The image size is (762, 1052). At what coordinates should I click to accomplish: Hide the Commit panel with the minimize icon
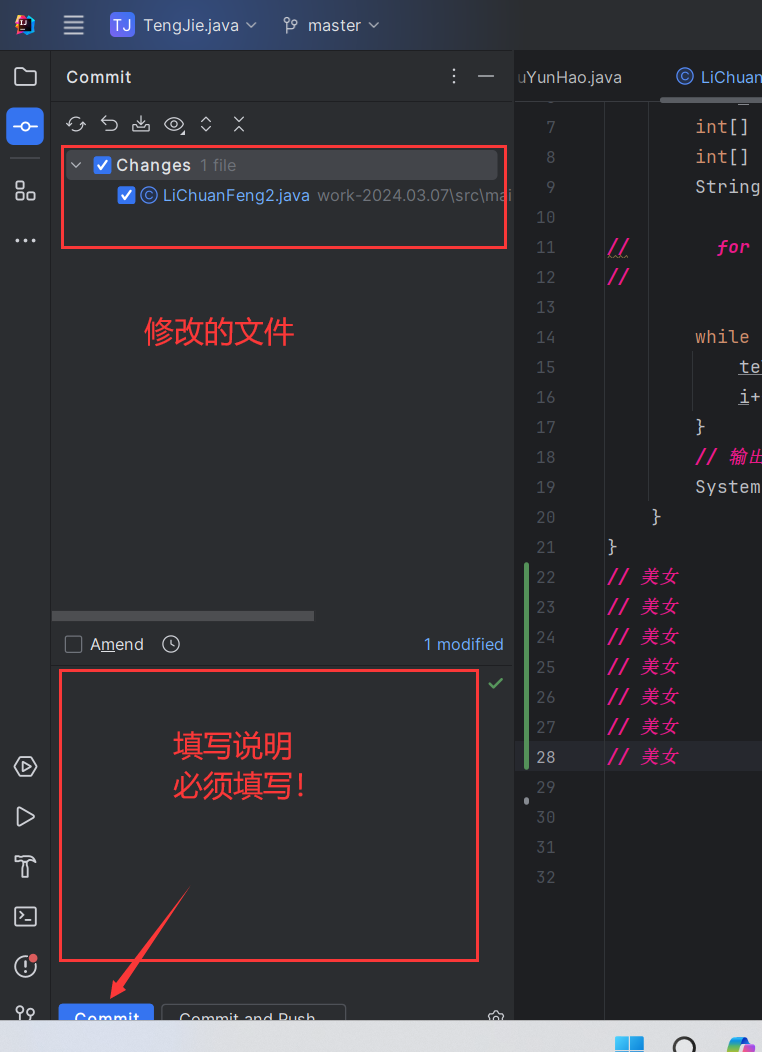pyautogui.click(x=486, y=76)
